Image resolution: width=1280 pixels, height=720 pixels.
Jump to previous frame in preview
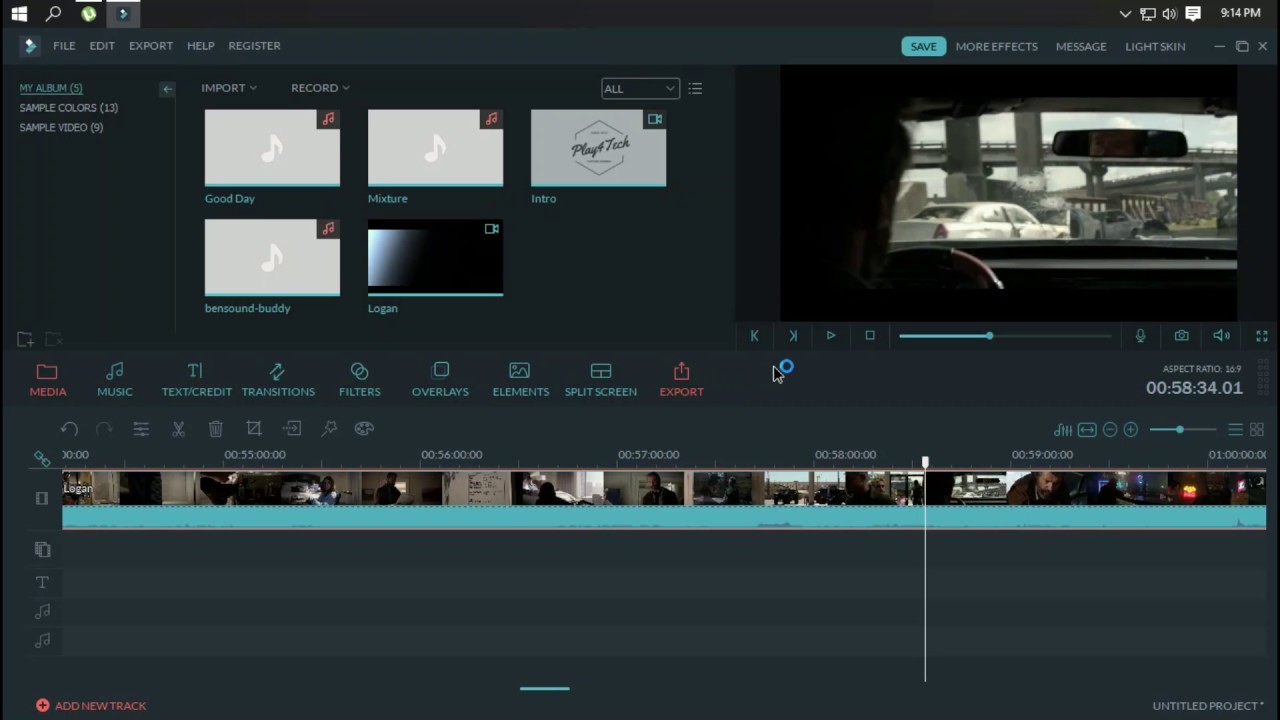[x=754, y=336]
